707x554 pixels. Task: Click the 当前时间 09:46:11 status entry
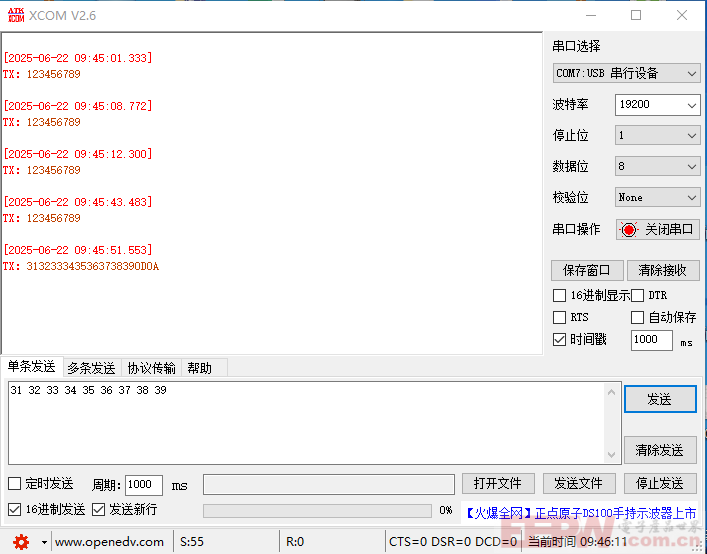tap(578, 542)
